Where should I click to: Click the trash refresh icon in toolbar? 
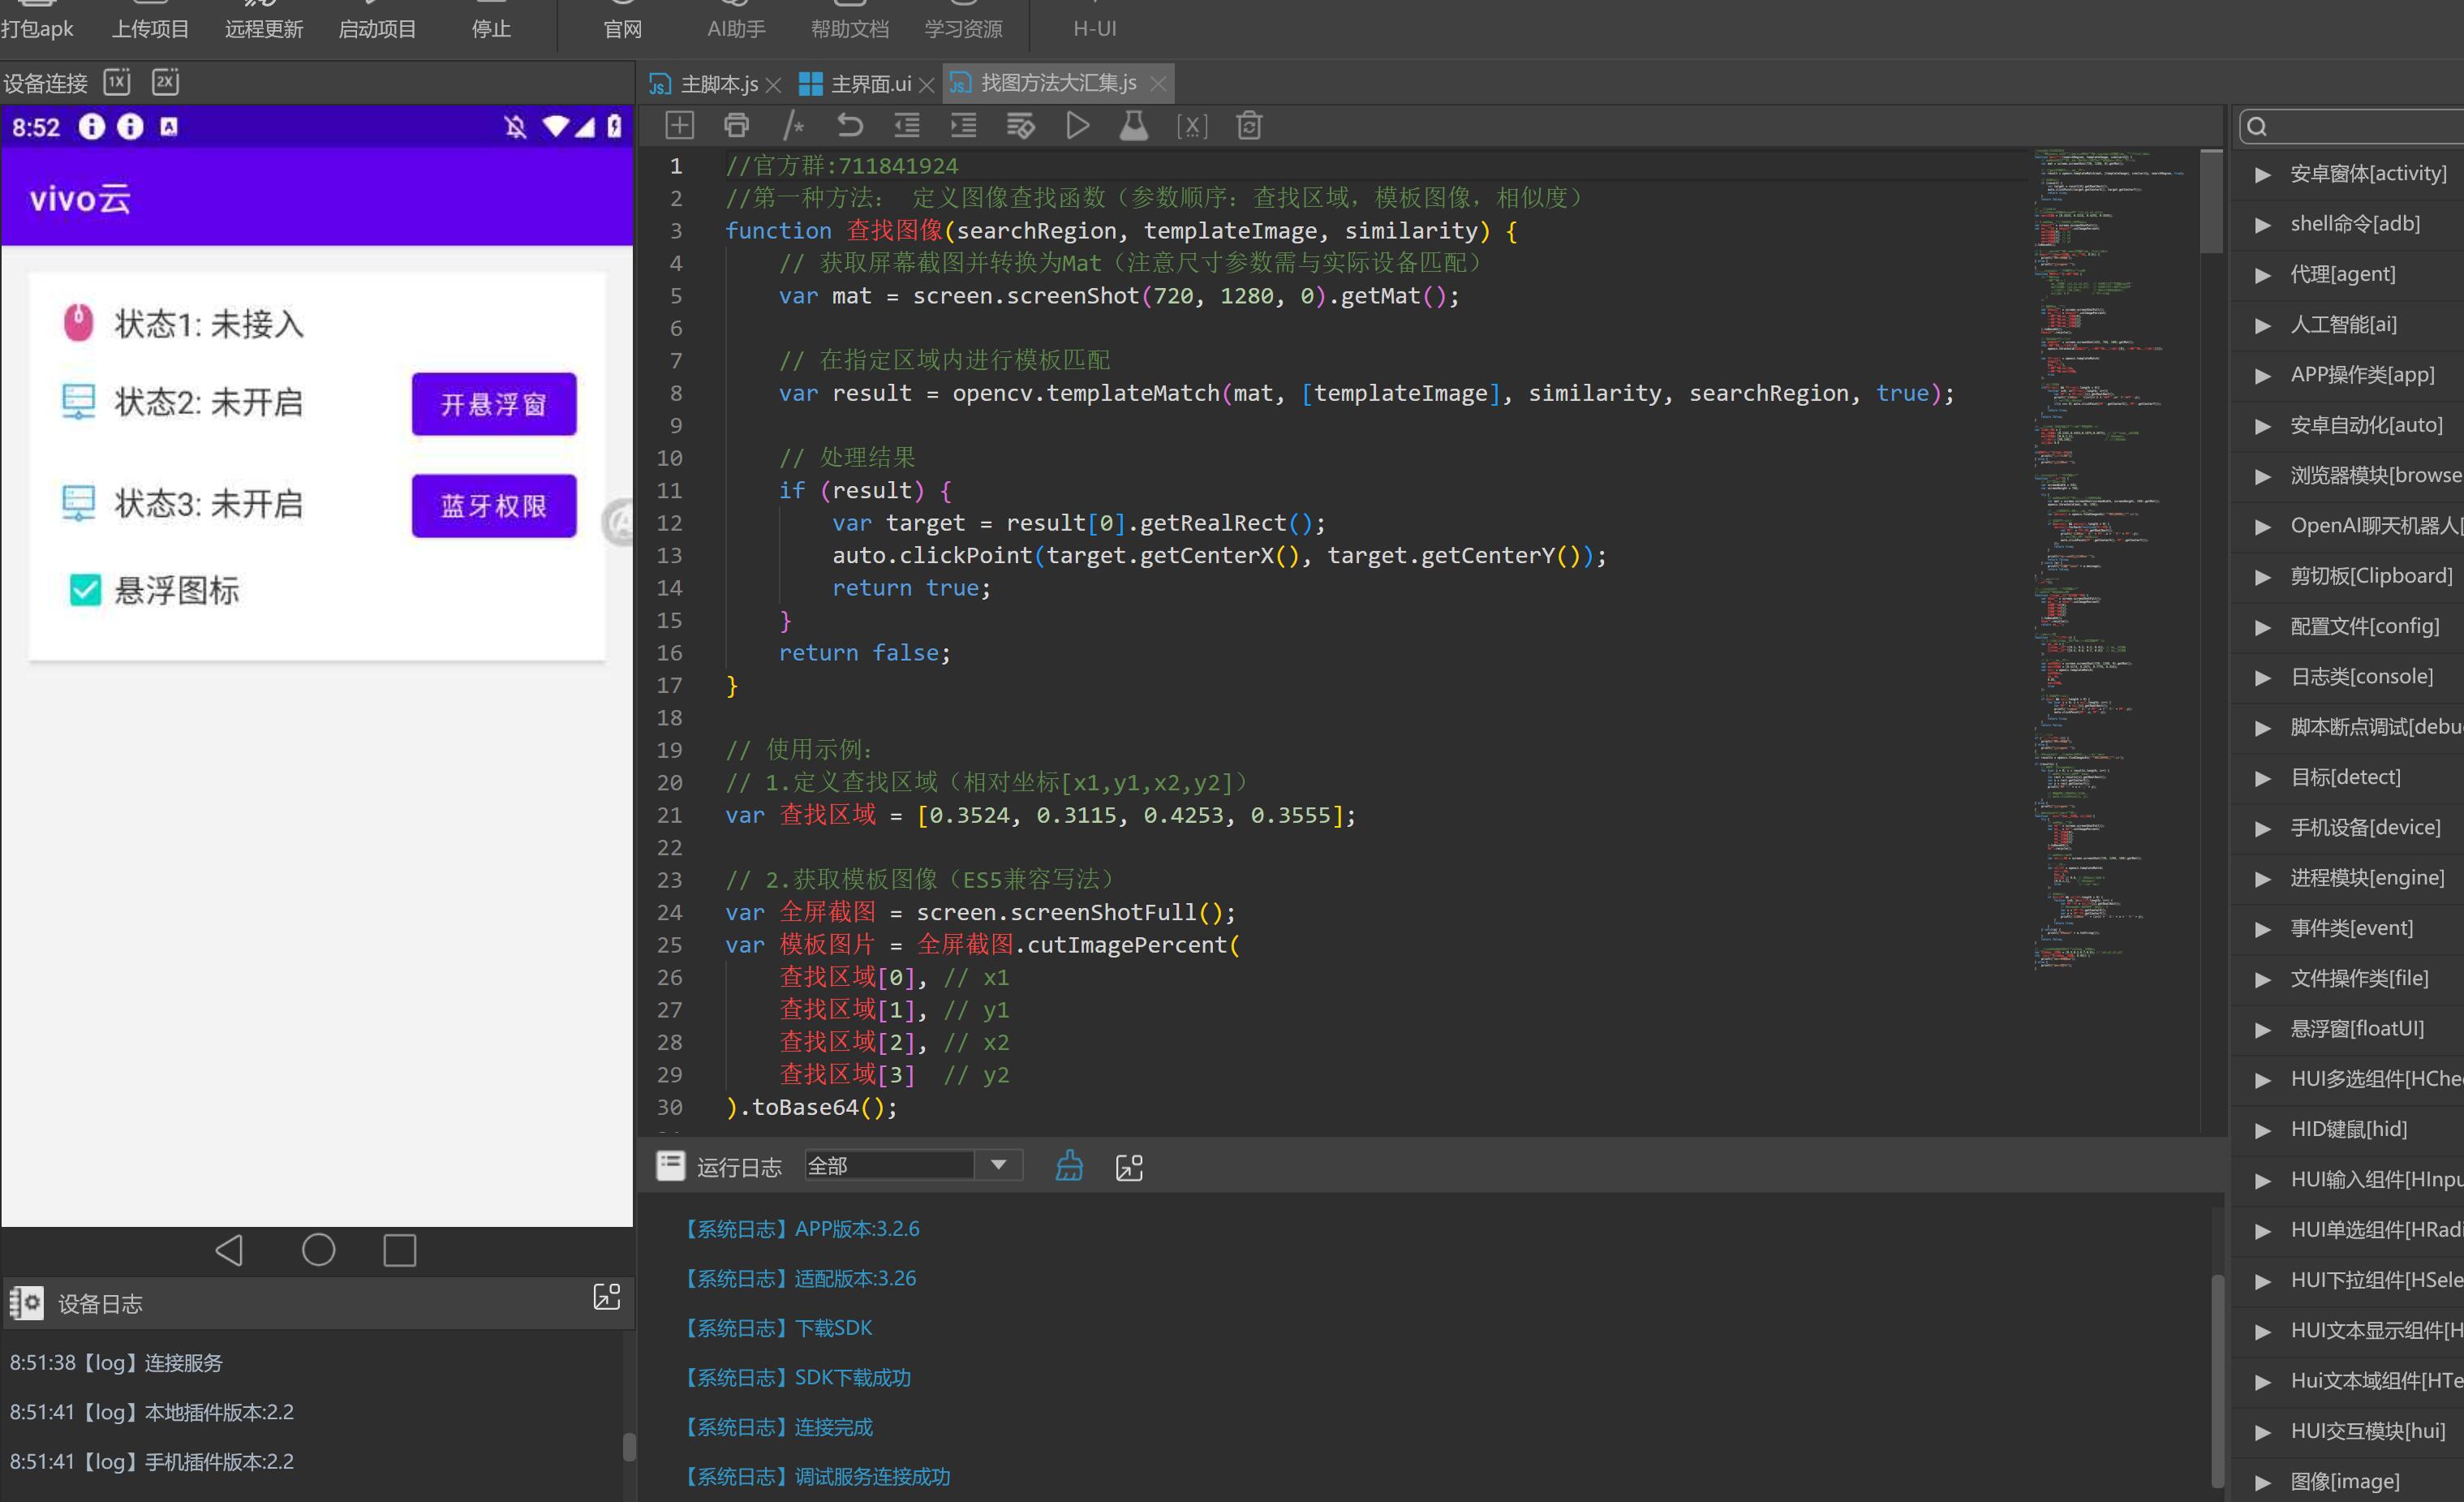pyautogui.click(x=1248, y=125)
